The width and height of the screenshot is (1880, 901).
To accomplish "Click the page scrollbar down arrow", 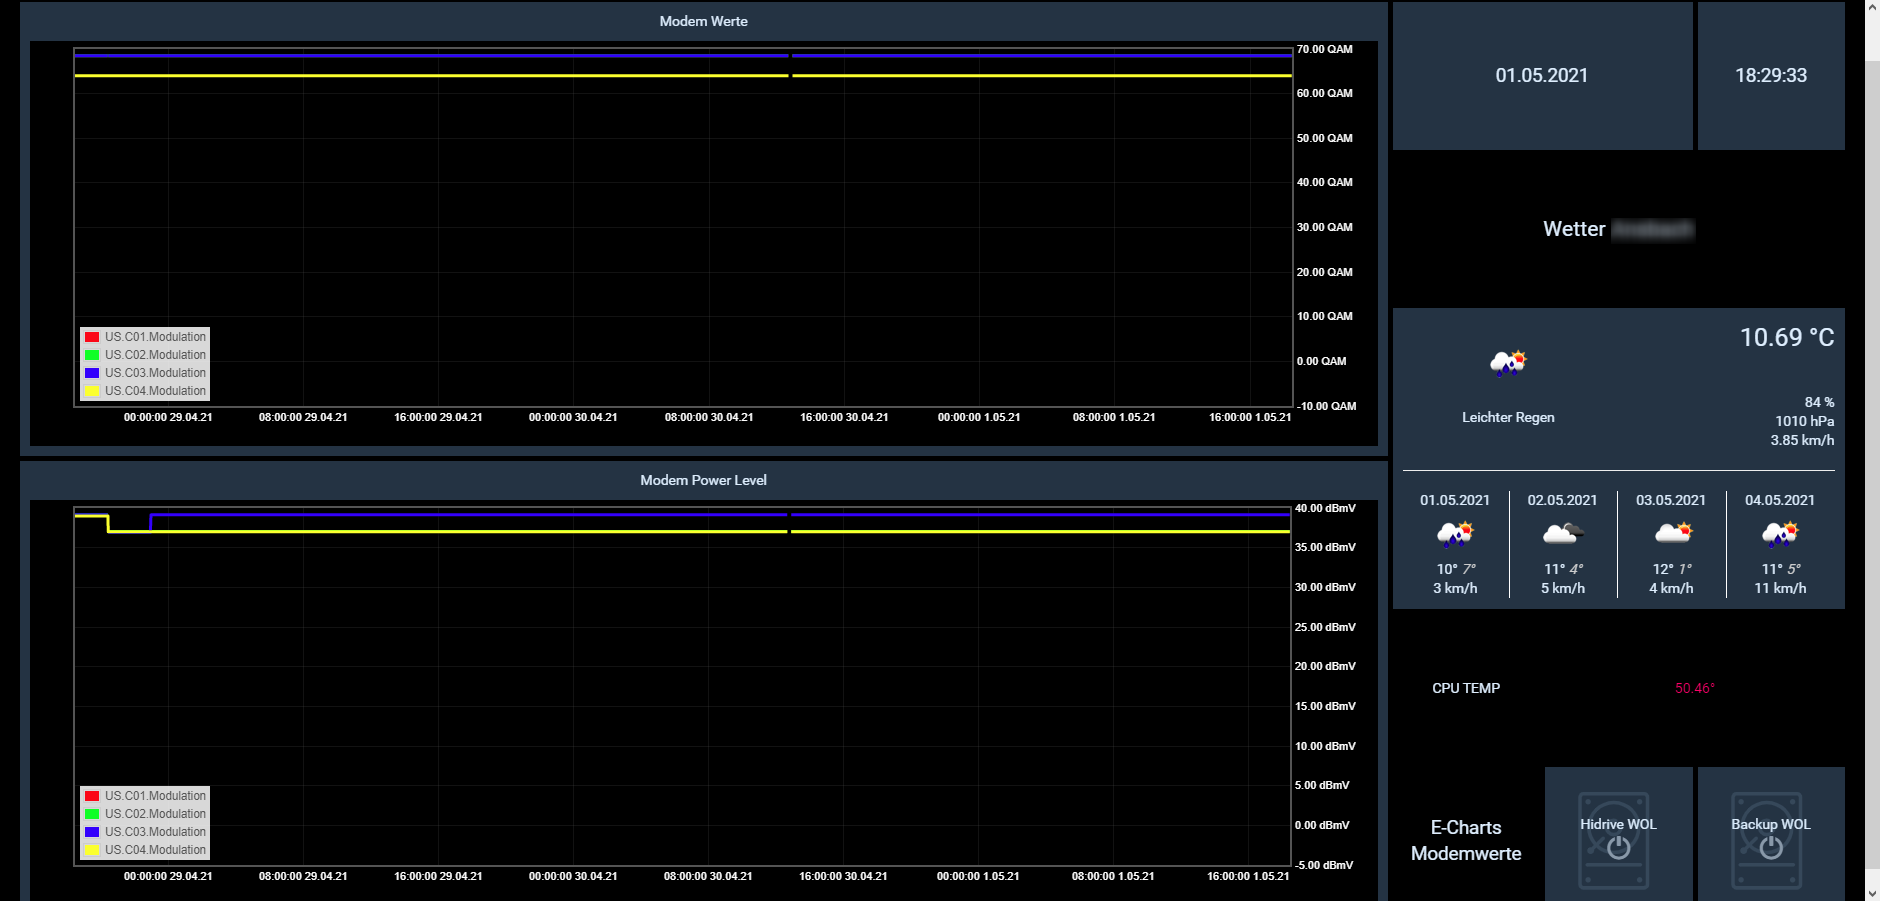I will coord(1872,892).
